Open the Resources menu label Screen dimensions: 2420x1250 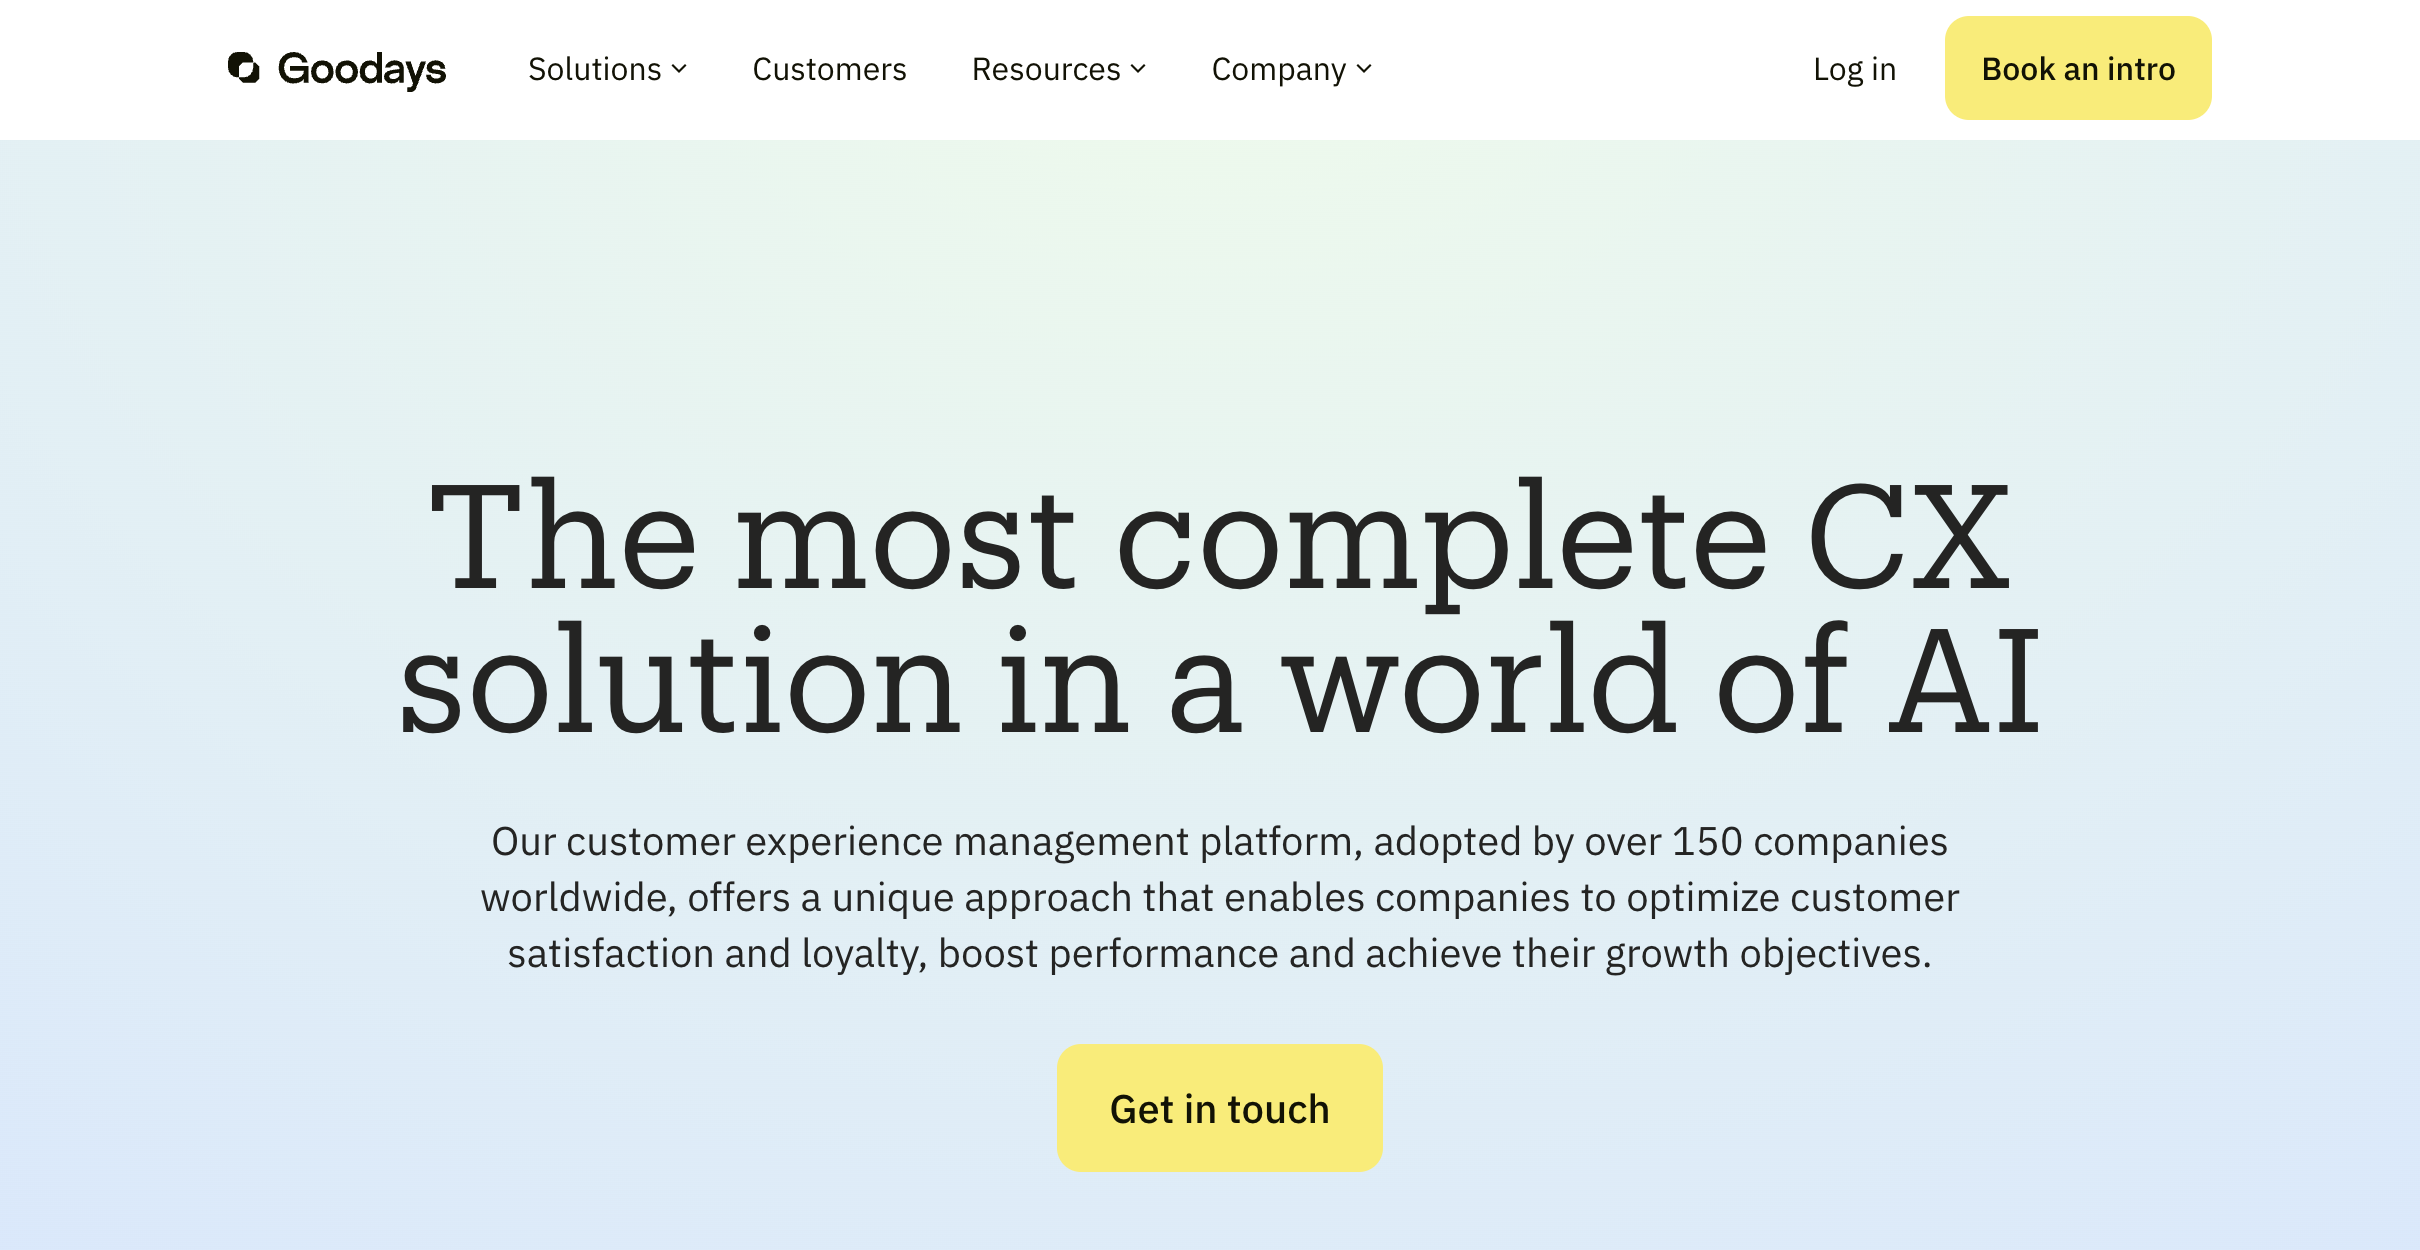1046,69
